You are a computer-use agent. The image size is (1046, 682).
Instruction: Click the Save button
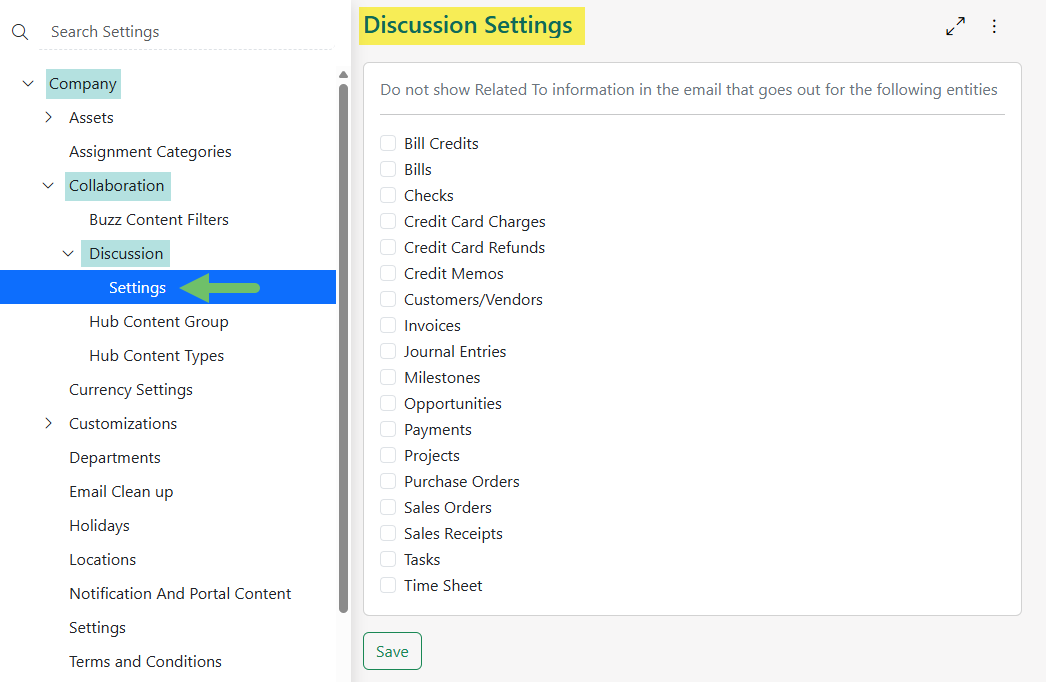(x=392, y=650)
